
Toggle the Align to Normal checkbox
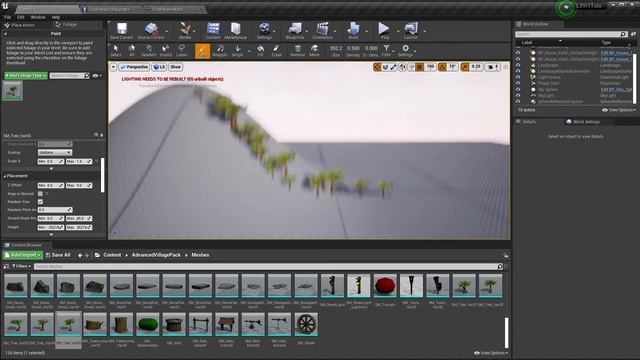click(40, 193)
